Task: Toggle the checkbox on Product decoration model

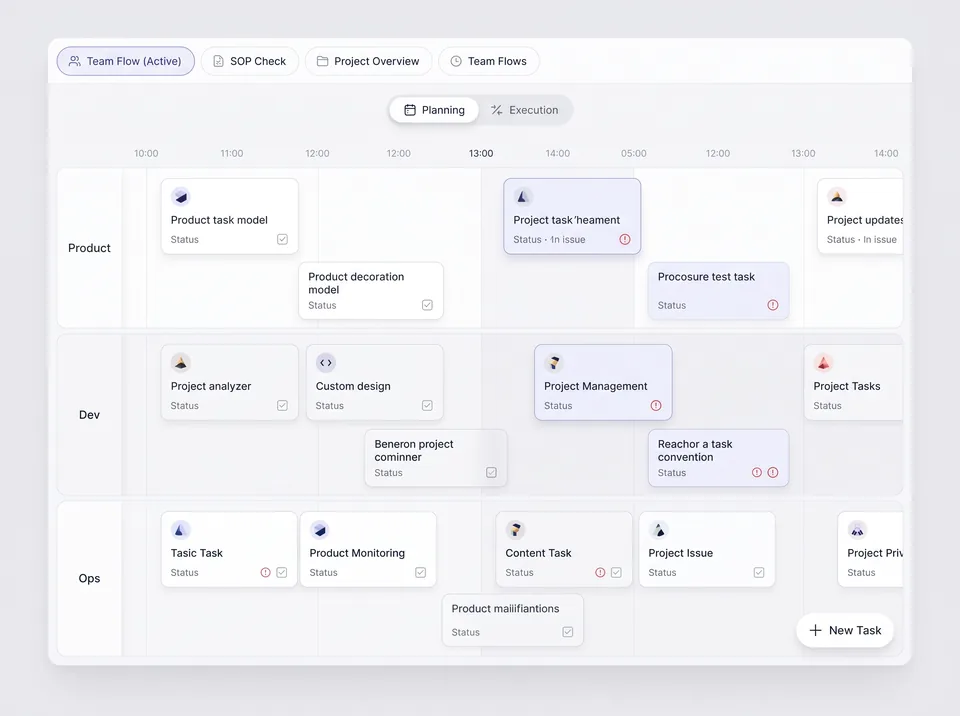Action: click(427, 305)
